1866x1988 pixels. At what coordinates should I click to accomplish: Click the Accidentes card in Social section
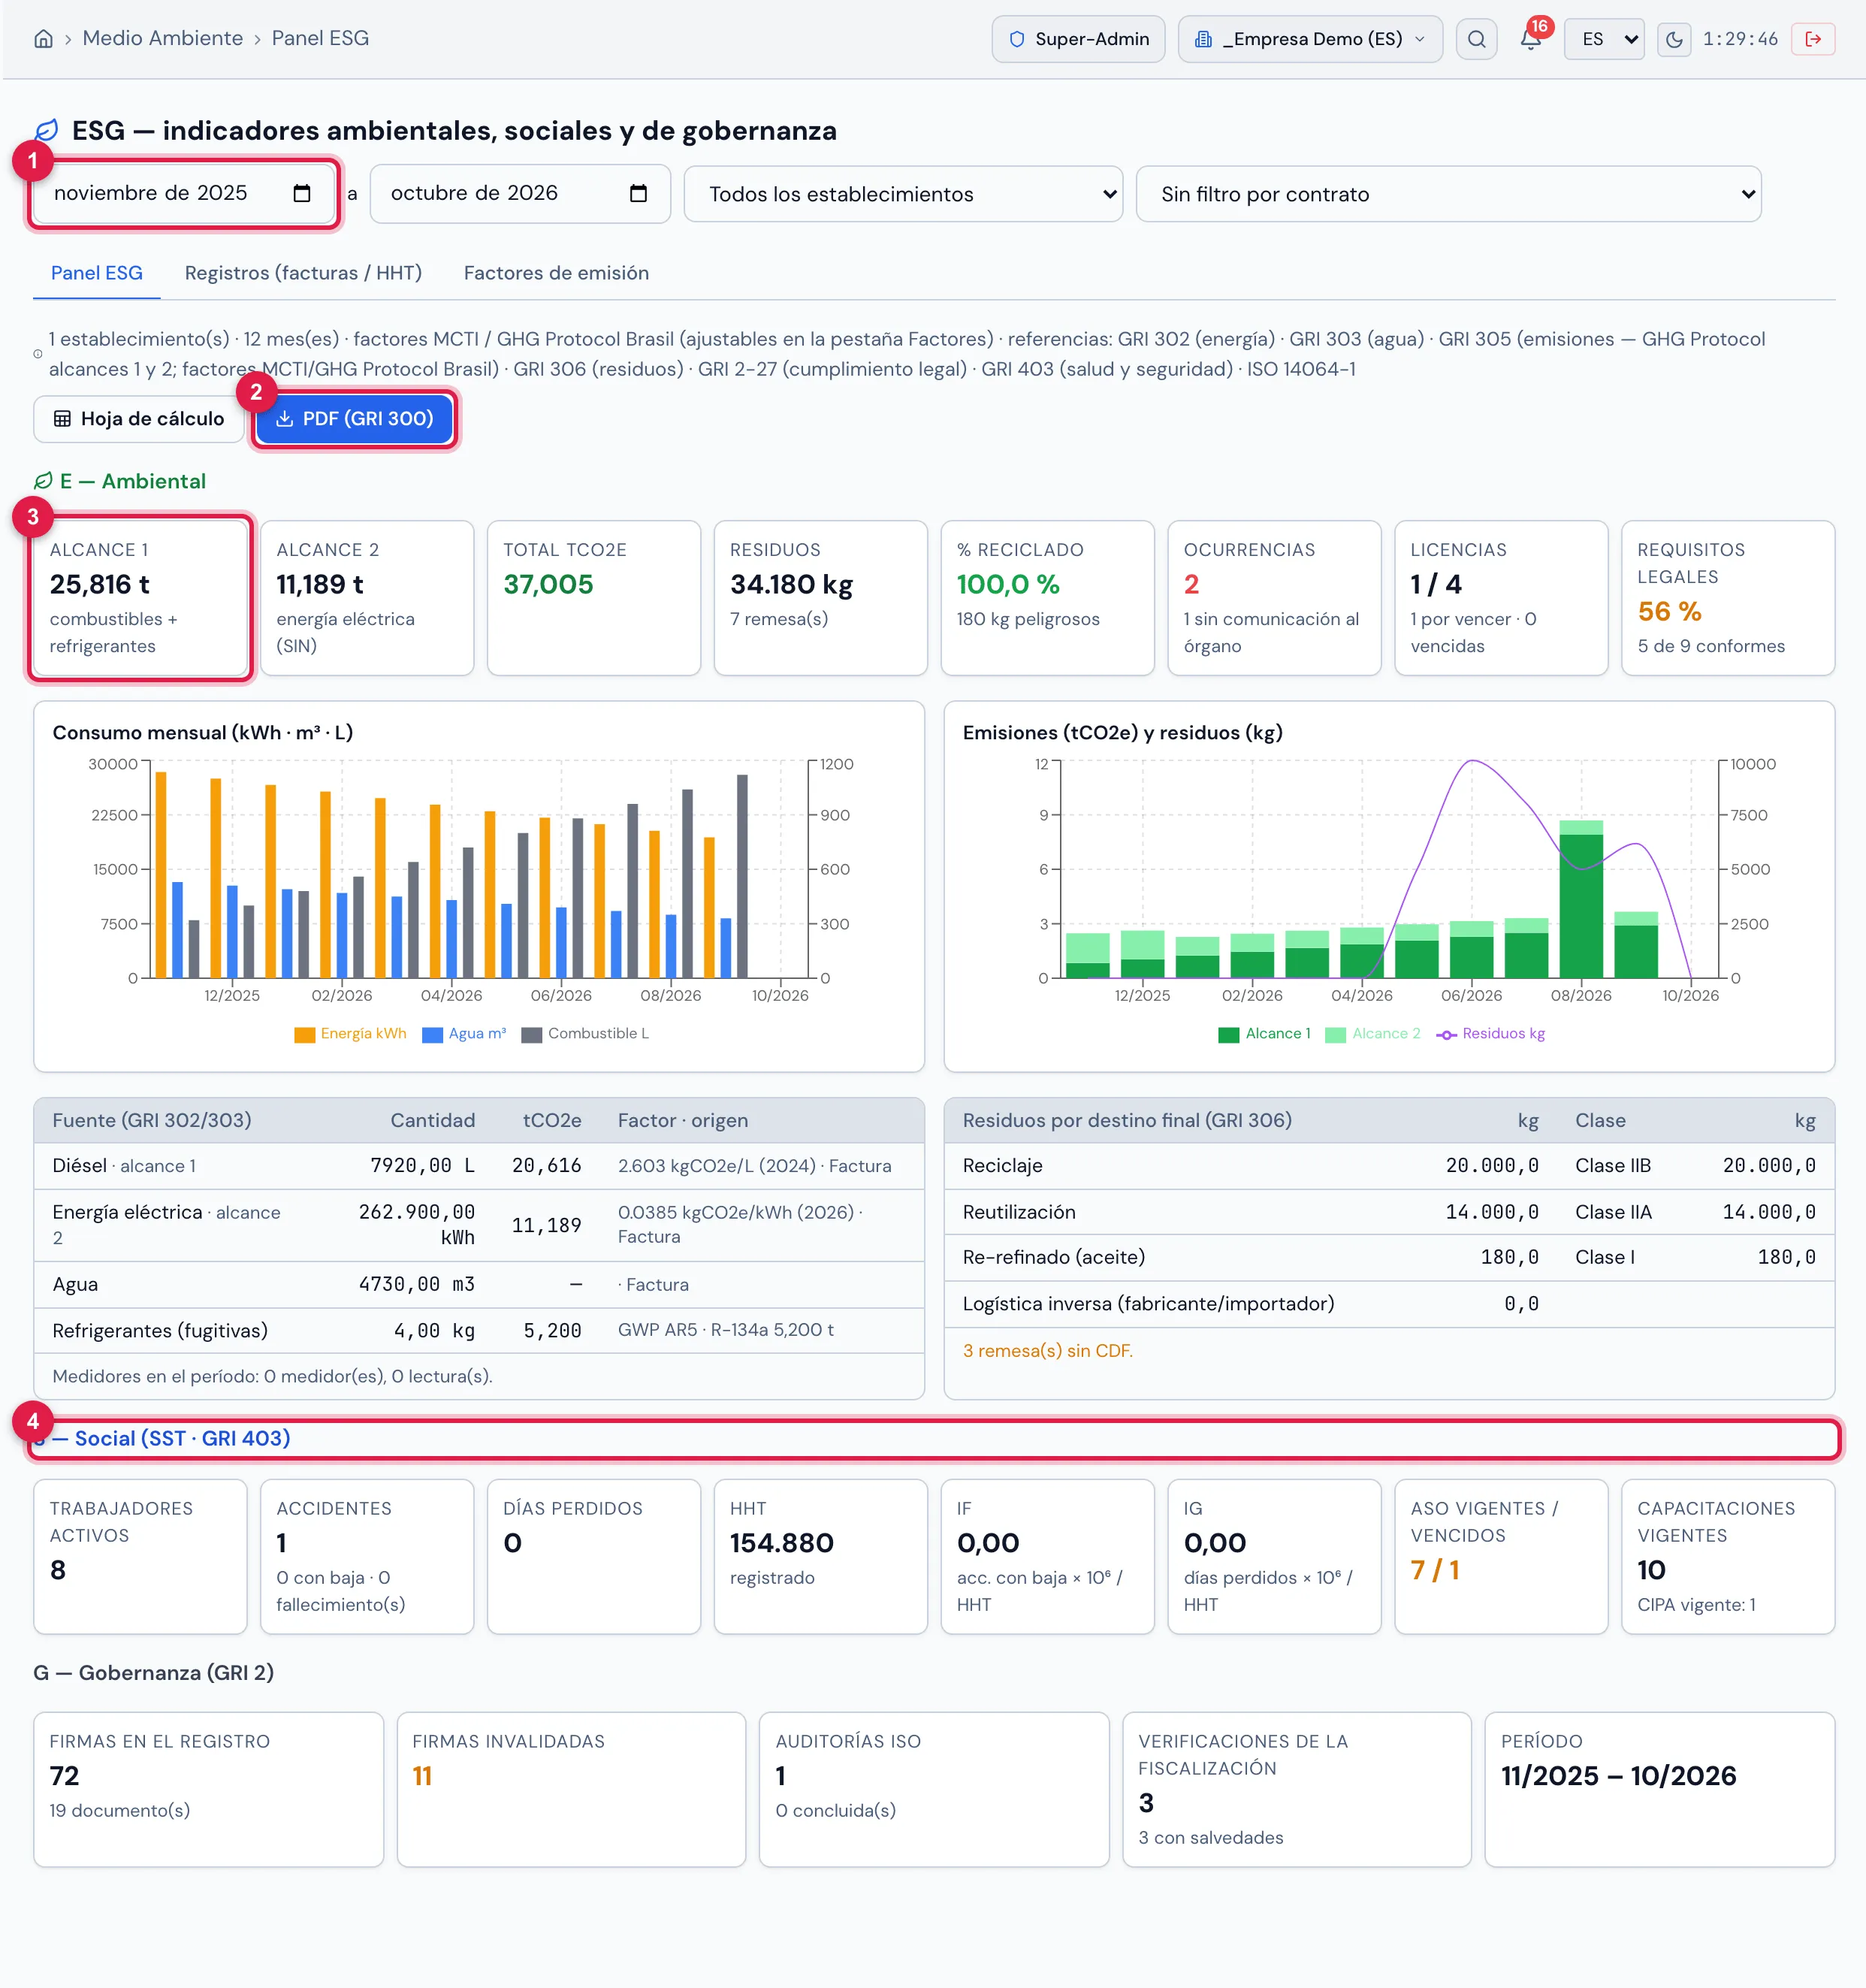click(x=367, y=1556)
